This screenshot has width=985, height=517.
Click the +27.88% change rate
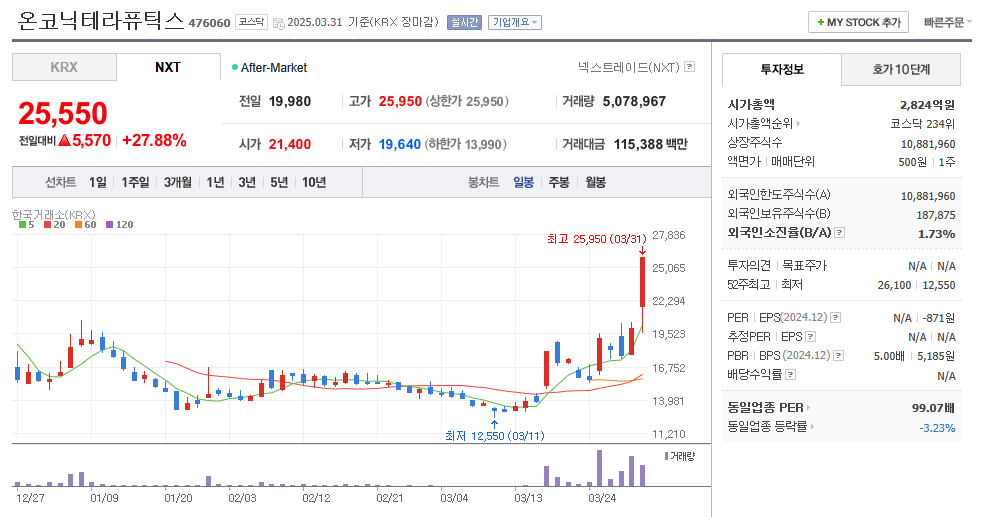click(x=155, y=140)
